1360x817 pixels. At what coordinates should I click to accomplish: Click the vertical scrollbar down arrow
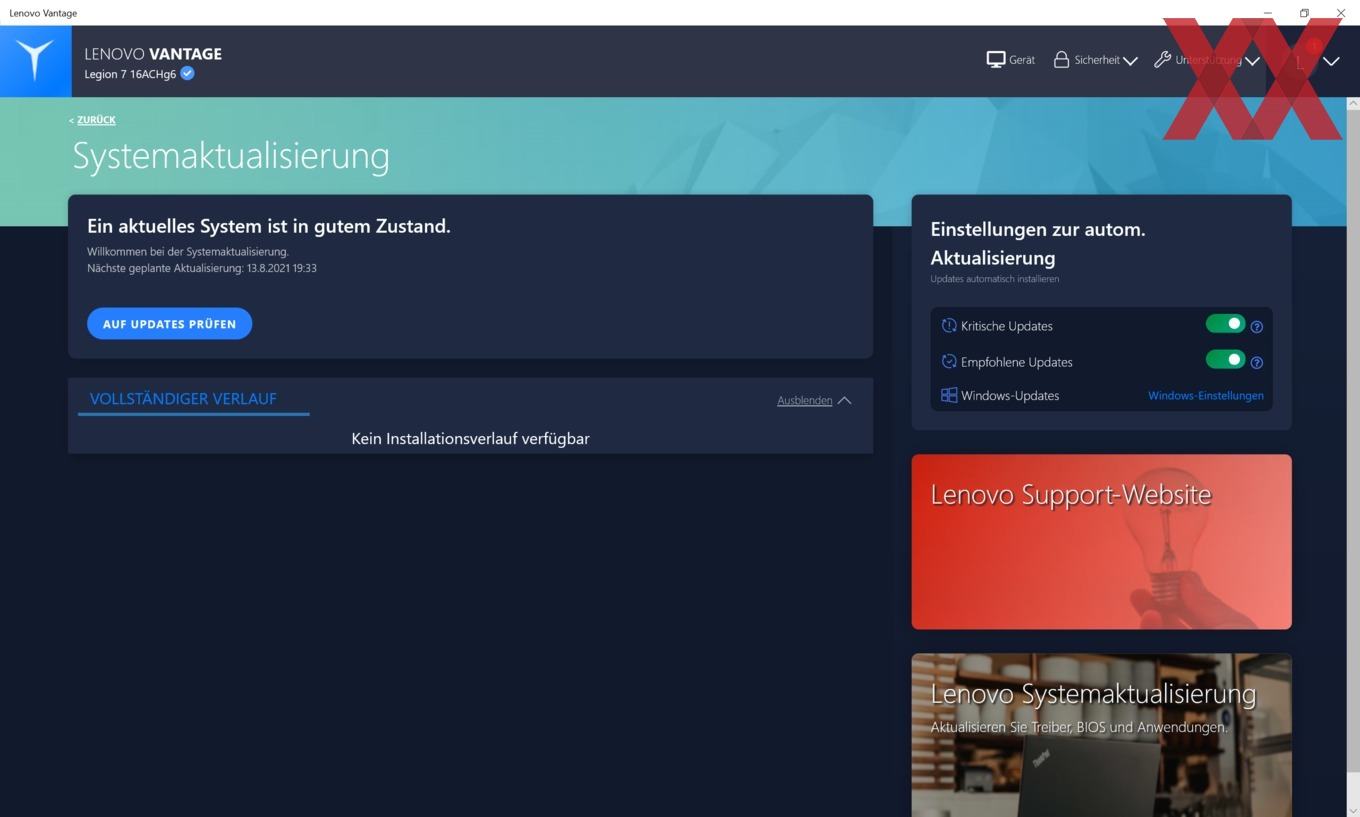[x=1353, y=809]
